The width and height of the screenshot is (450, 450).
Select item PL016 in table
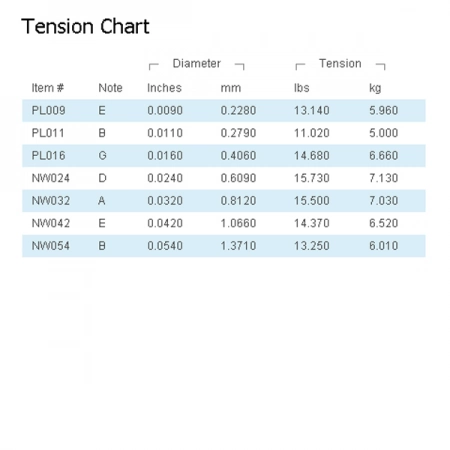(x=49, y=156)
